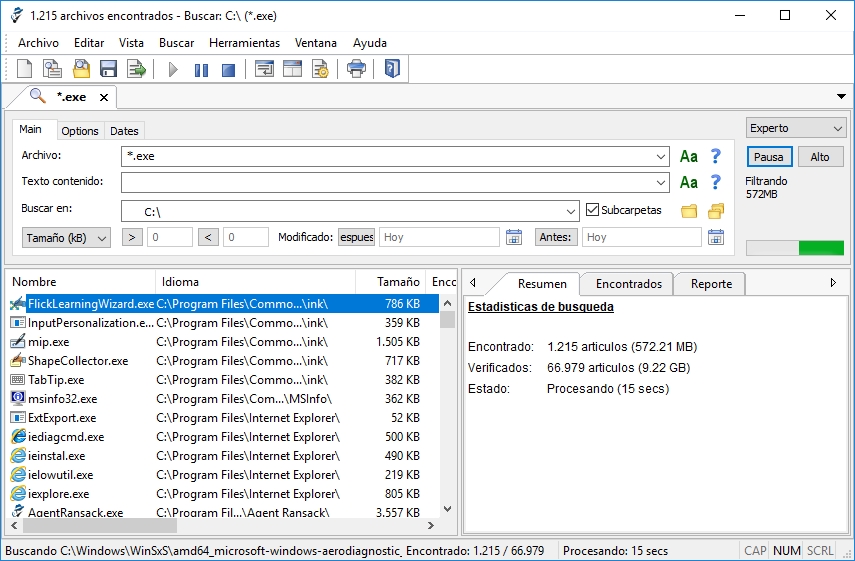The height and width of the screenshot is (561, 855).
Task: Click the iexplore.exe Internet Explorer icon
Action: 18,493
